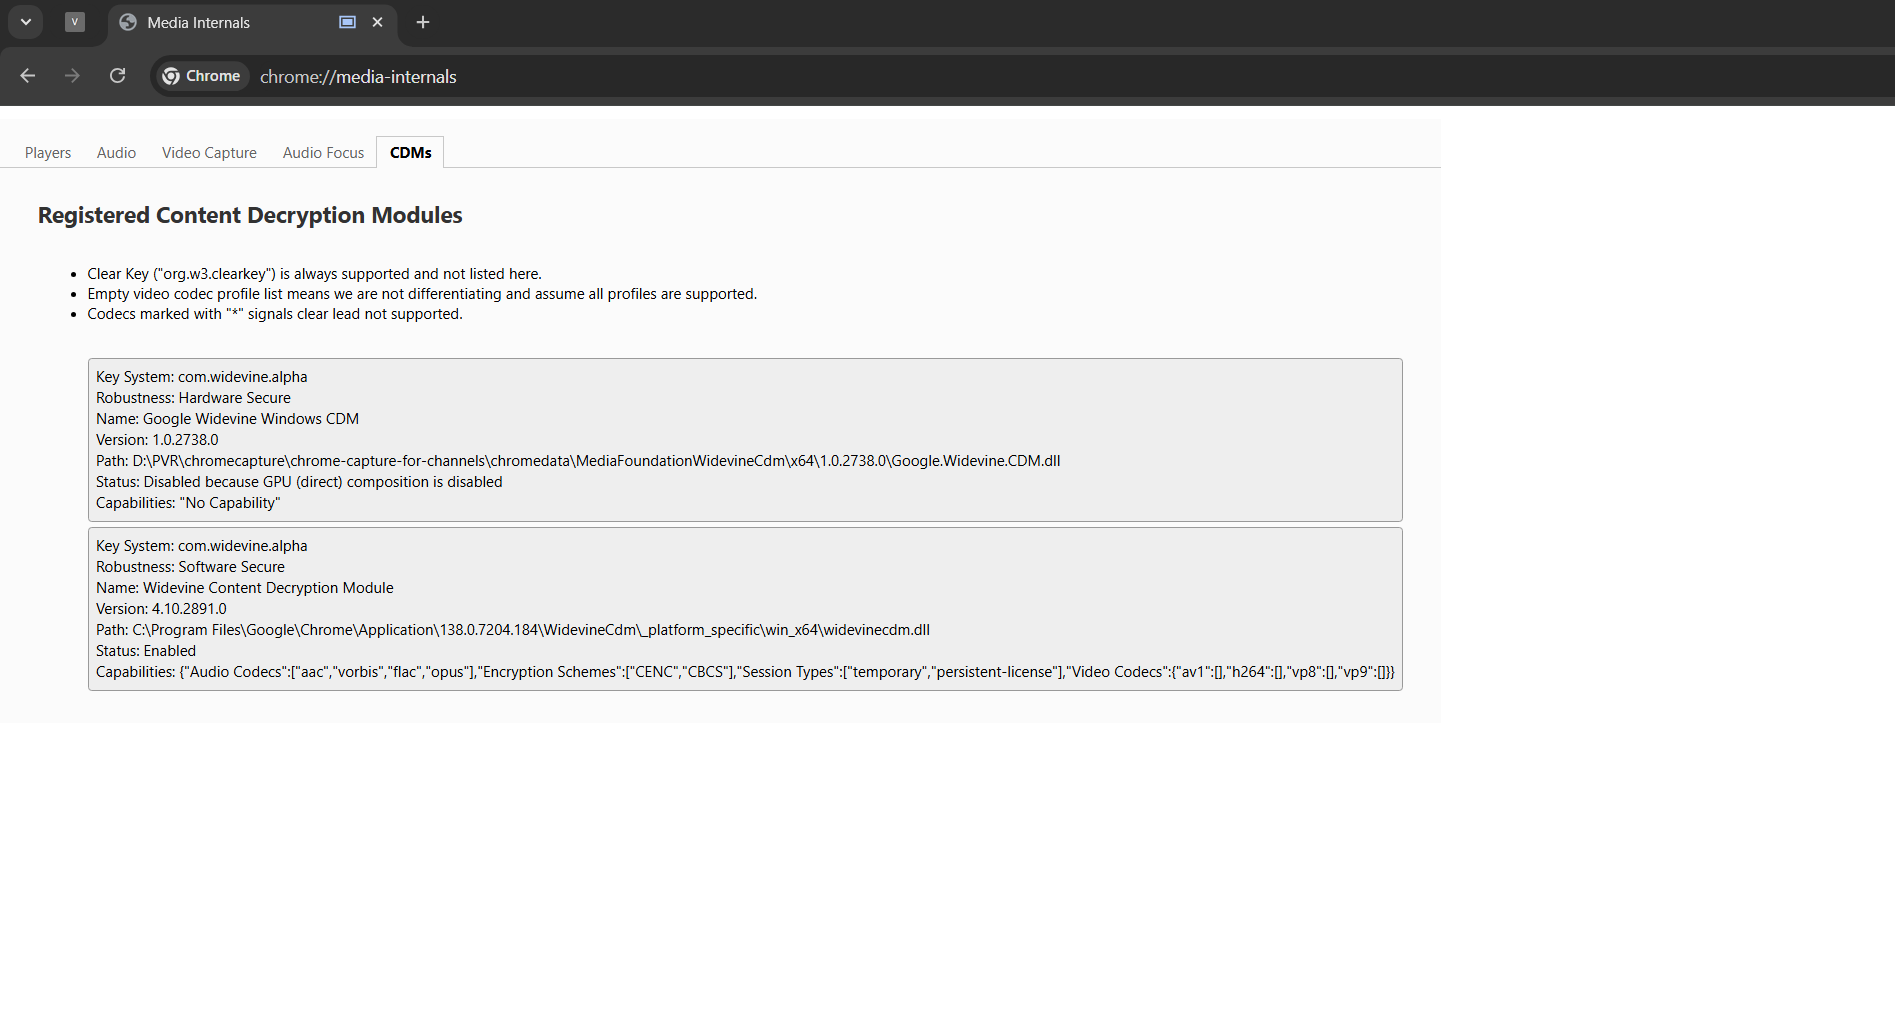The height and width of the screenshot is (1014, 1895).
Task: Open the tab search chevron dropdown
Action: tap(26, 22)
